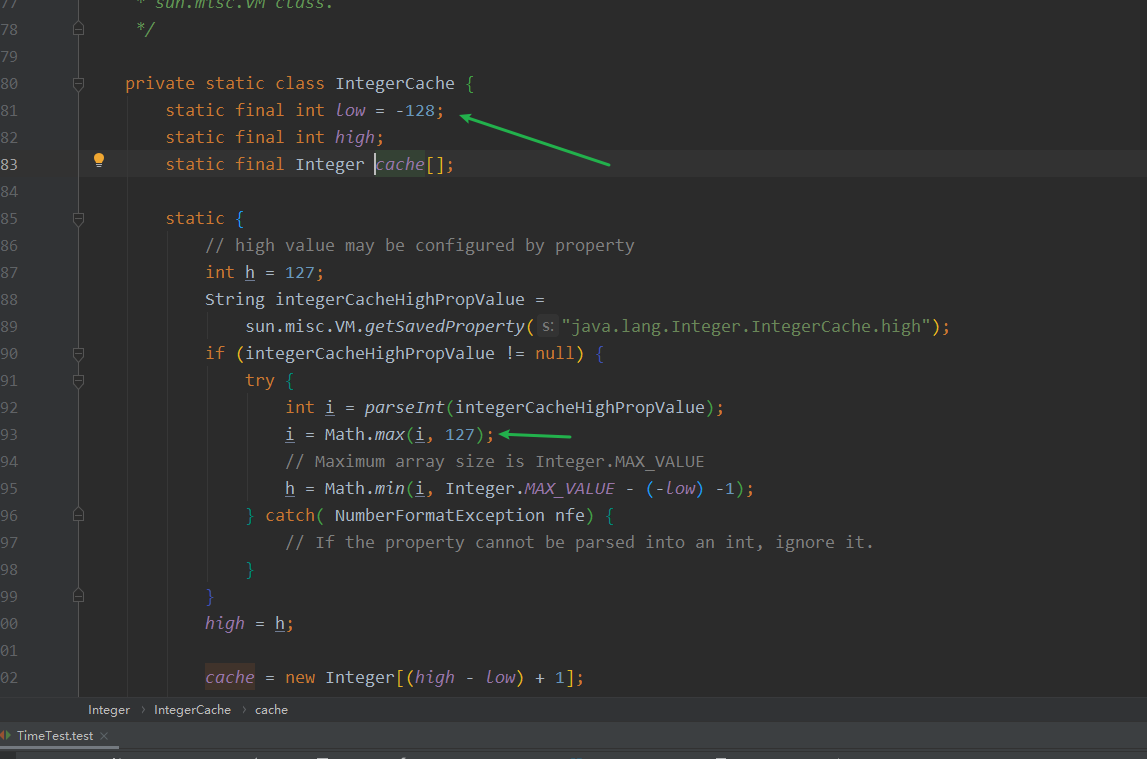The image size is (1147, 759).
Task: Toggle folding of the if block on line 90
Action: click(x=78, y=353)
